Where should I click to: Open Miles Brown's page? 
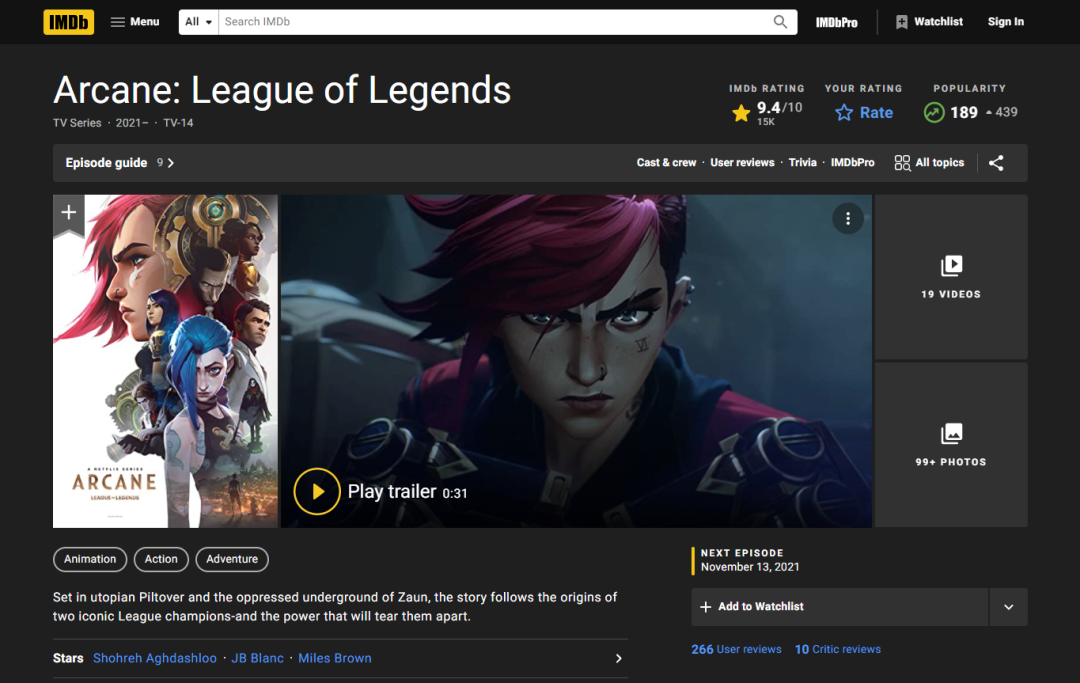coord(335,658)
